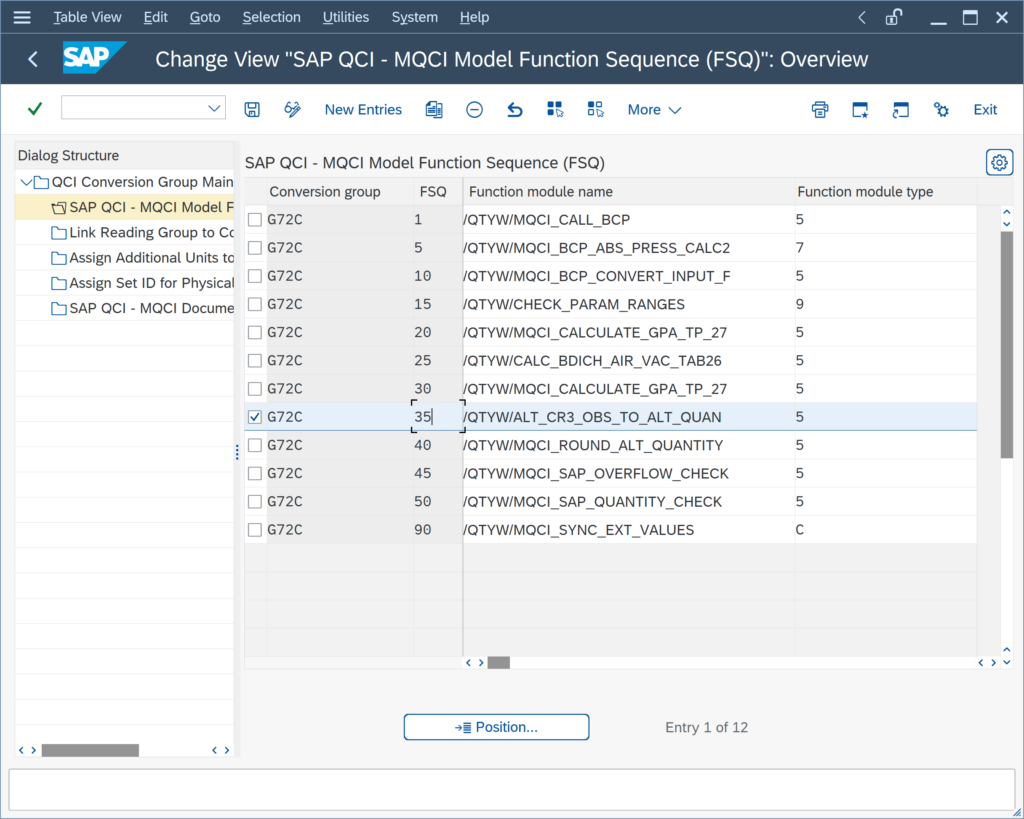Check the row with FSQ 1 checkbox
Screen dimensions: 1024x819
click(x=255, y=220)
